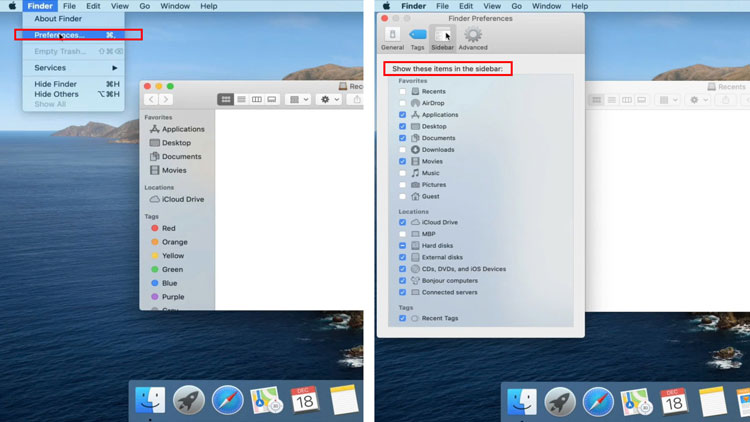This screenshot has width=750, height=422.
Task: Choose About Finder from the open menu
Action: pos(58,19)
